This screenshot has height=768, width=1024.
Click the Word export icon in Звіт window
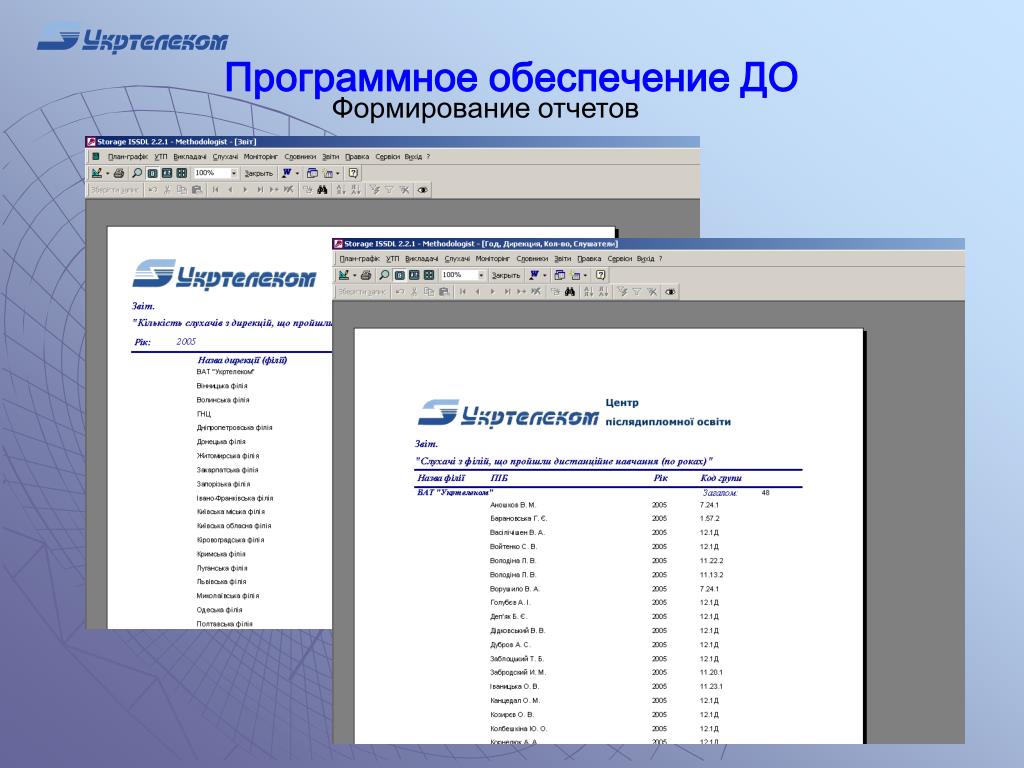(287, 173)
